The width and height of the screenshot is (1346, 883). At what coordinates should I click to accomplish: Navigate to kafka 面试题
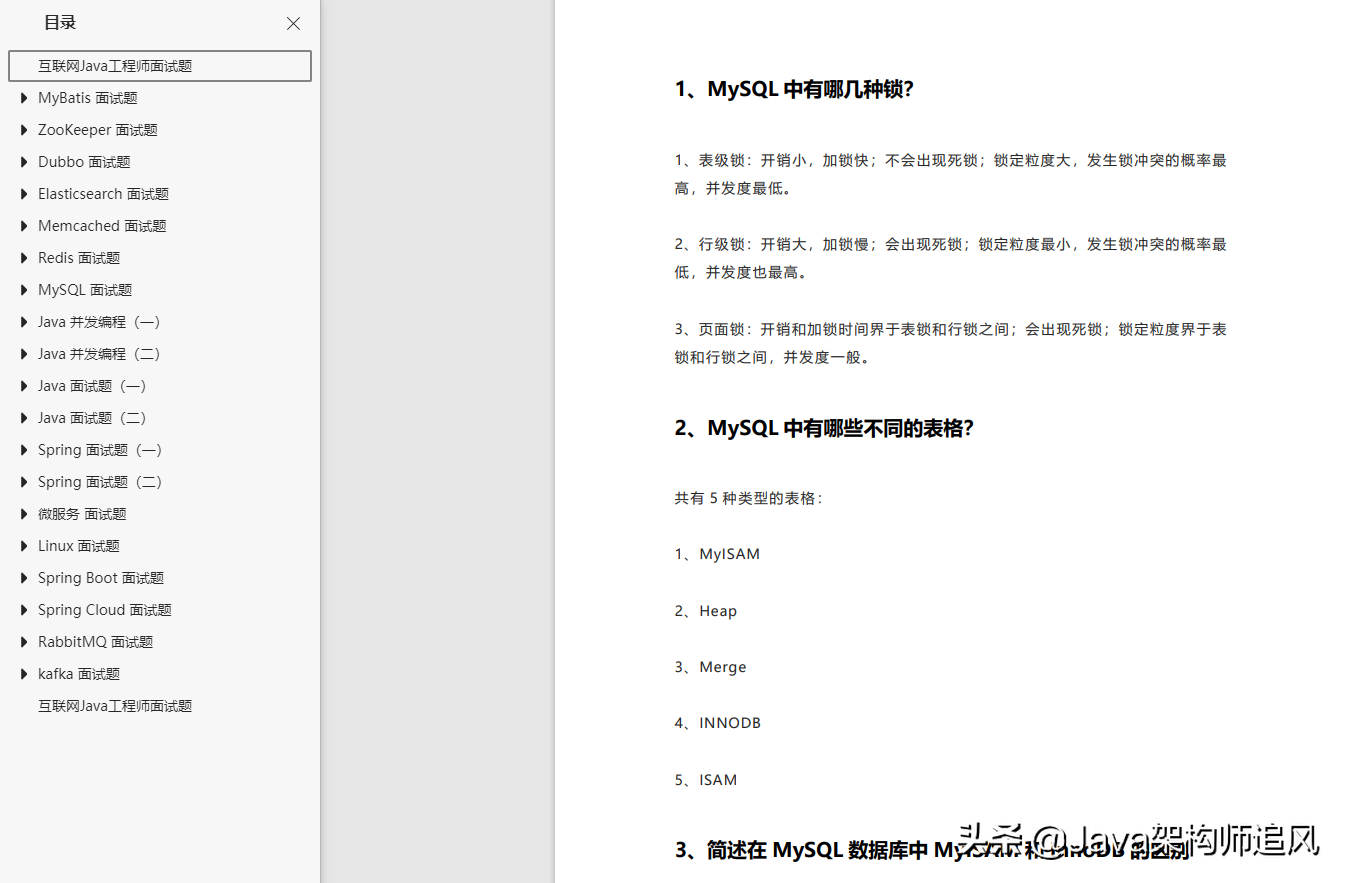coord(79,674)
